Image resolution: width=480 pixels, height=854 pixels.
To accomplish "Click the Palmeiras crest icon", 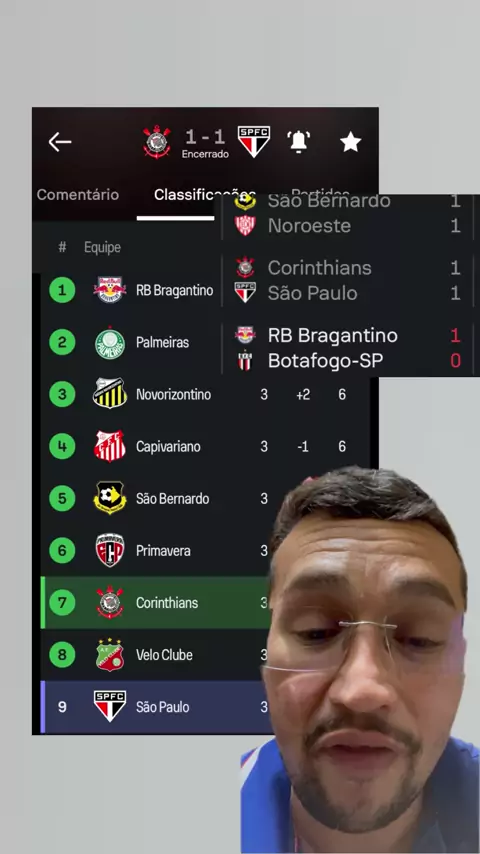I will [110, 343].
